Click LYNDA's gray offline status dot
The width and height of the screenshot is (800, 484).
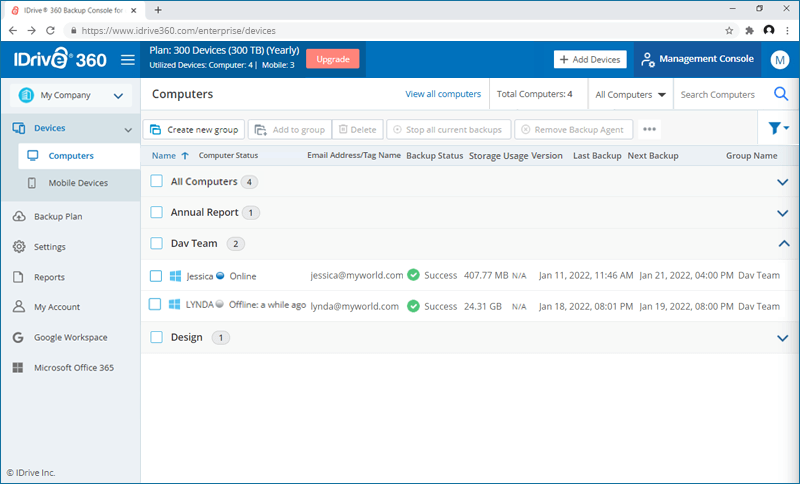(x=219, y=304)
